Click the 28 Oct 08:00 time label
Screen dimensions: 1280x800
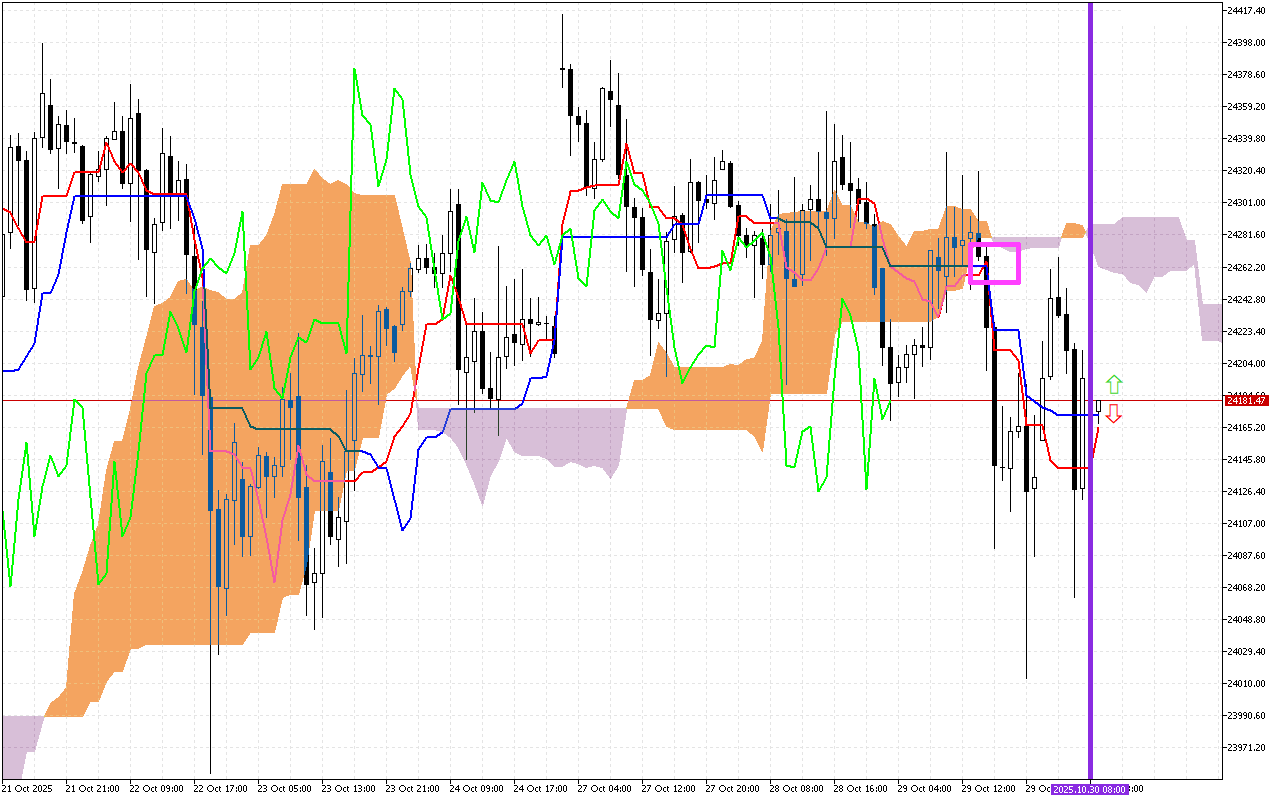(x=796, y=789)
